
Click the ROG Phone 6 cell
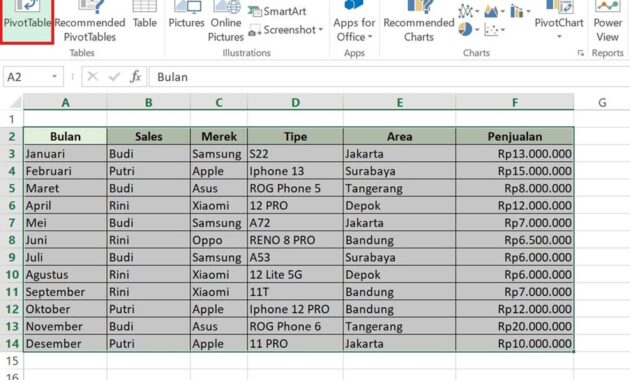295,327
